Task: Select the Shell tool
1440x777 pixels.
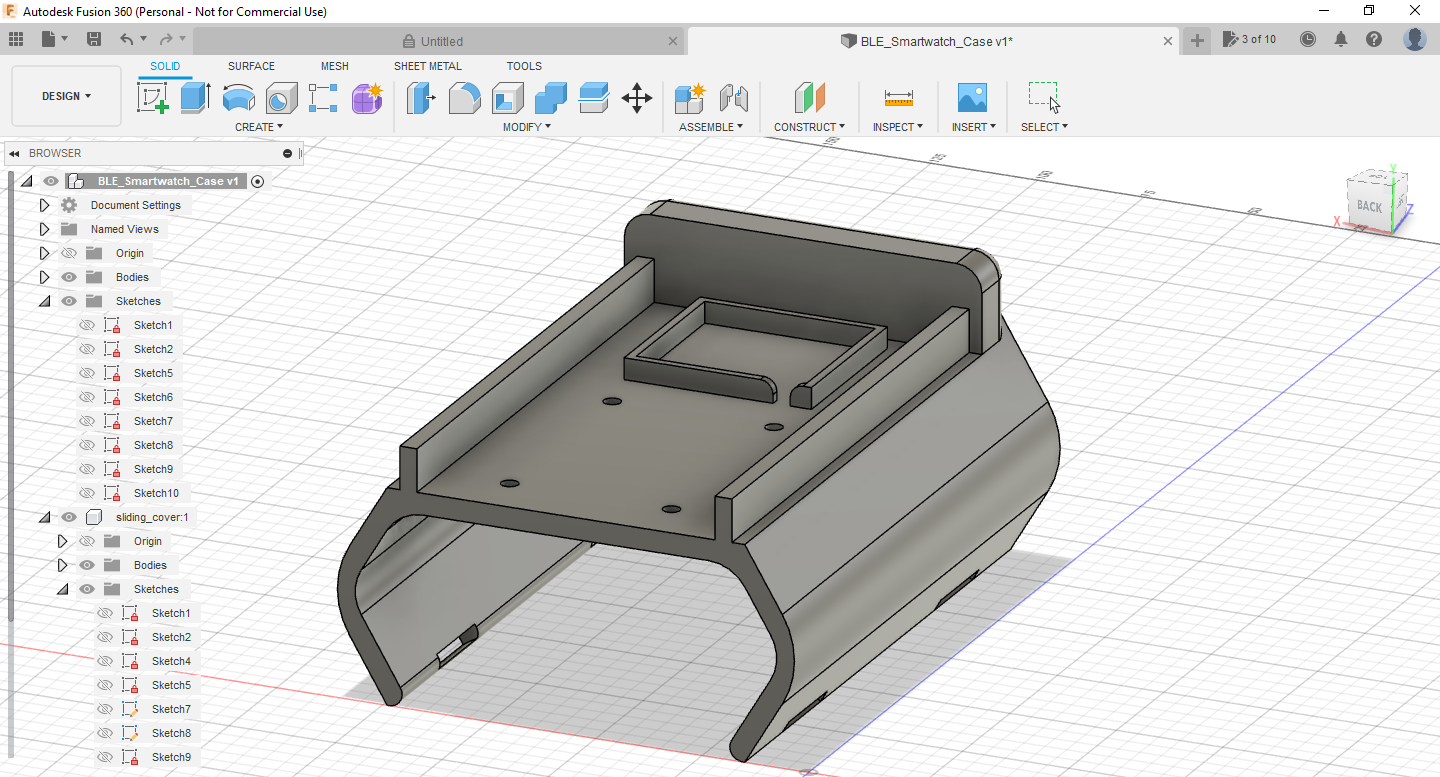Action: tap(507, 98)
